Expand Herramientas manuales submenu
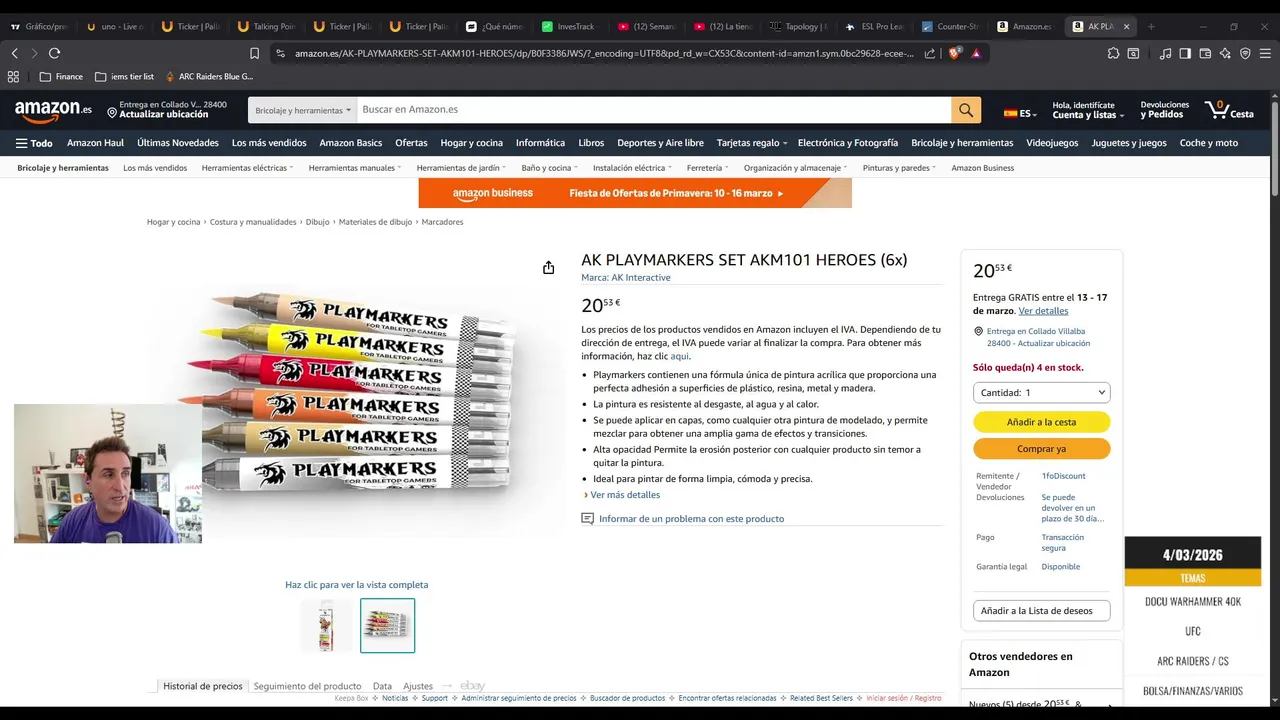The image size is (1280, 720). 355,168
